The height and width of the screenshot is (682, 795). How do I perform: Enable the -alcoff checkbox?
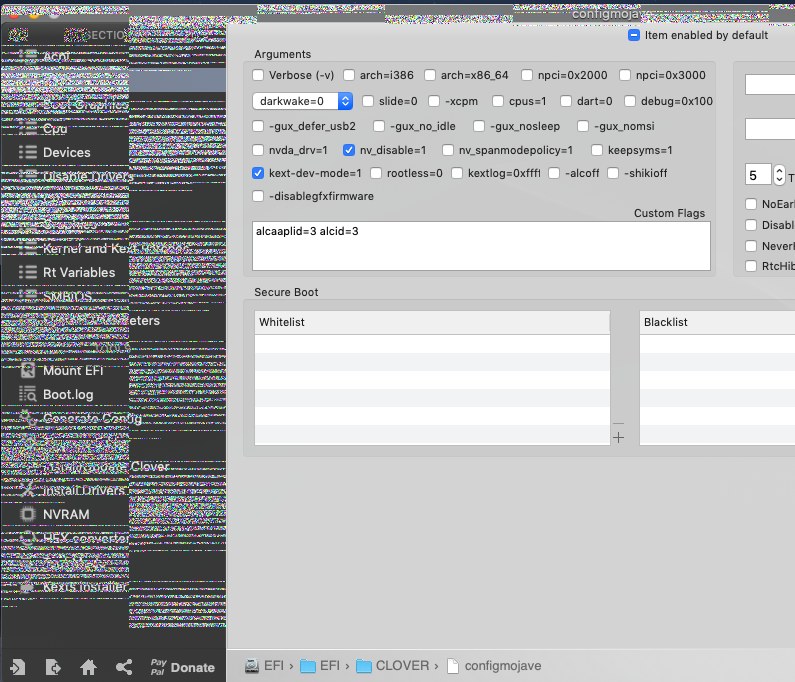[x=554, y=173]
